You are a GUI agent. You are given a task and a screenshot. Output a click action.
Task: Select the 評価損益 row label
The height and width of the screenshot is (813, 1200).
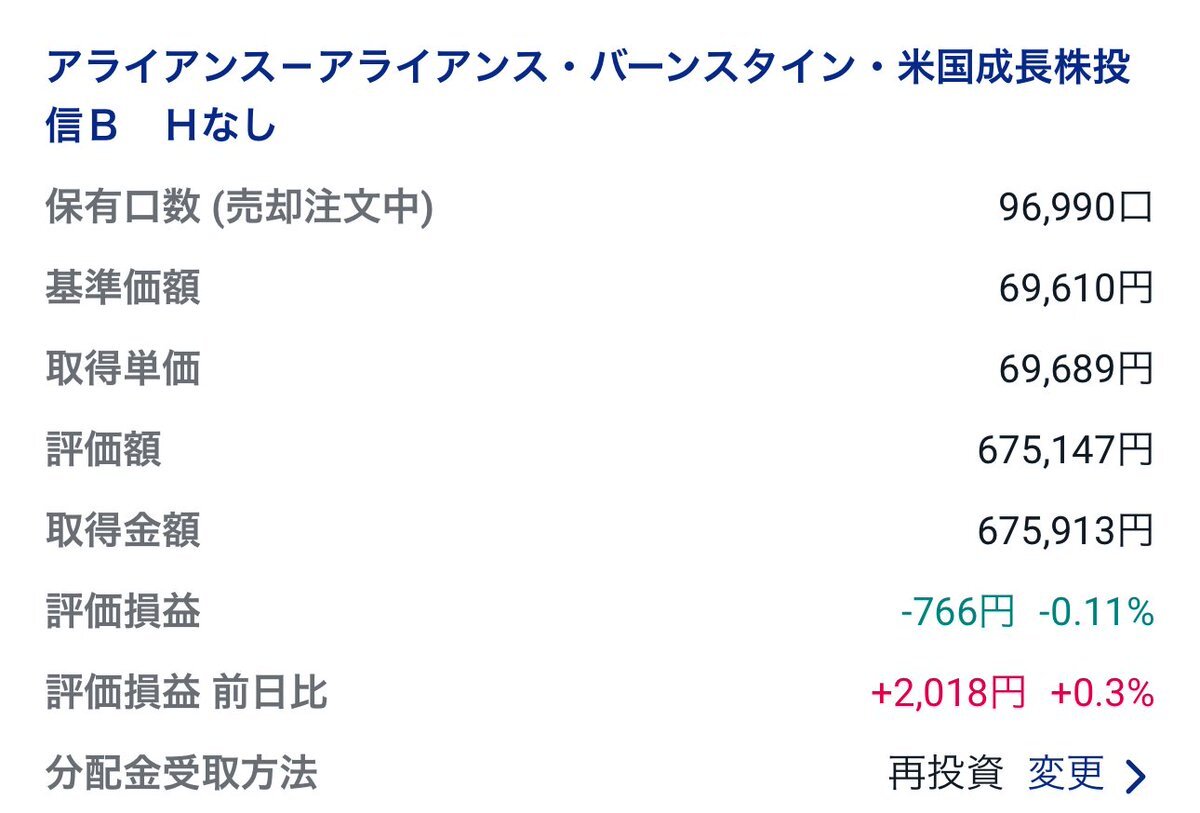point(123,612)
